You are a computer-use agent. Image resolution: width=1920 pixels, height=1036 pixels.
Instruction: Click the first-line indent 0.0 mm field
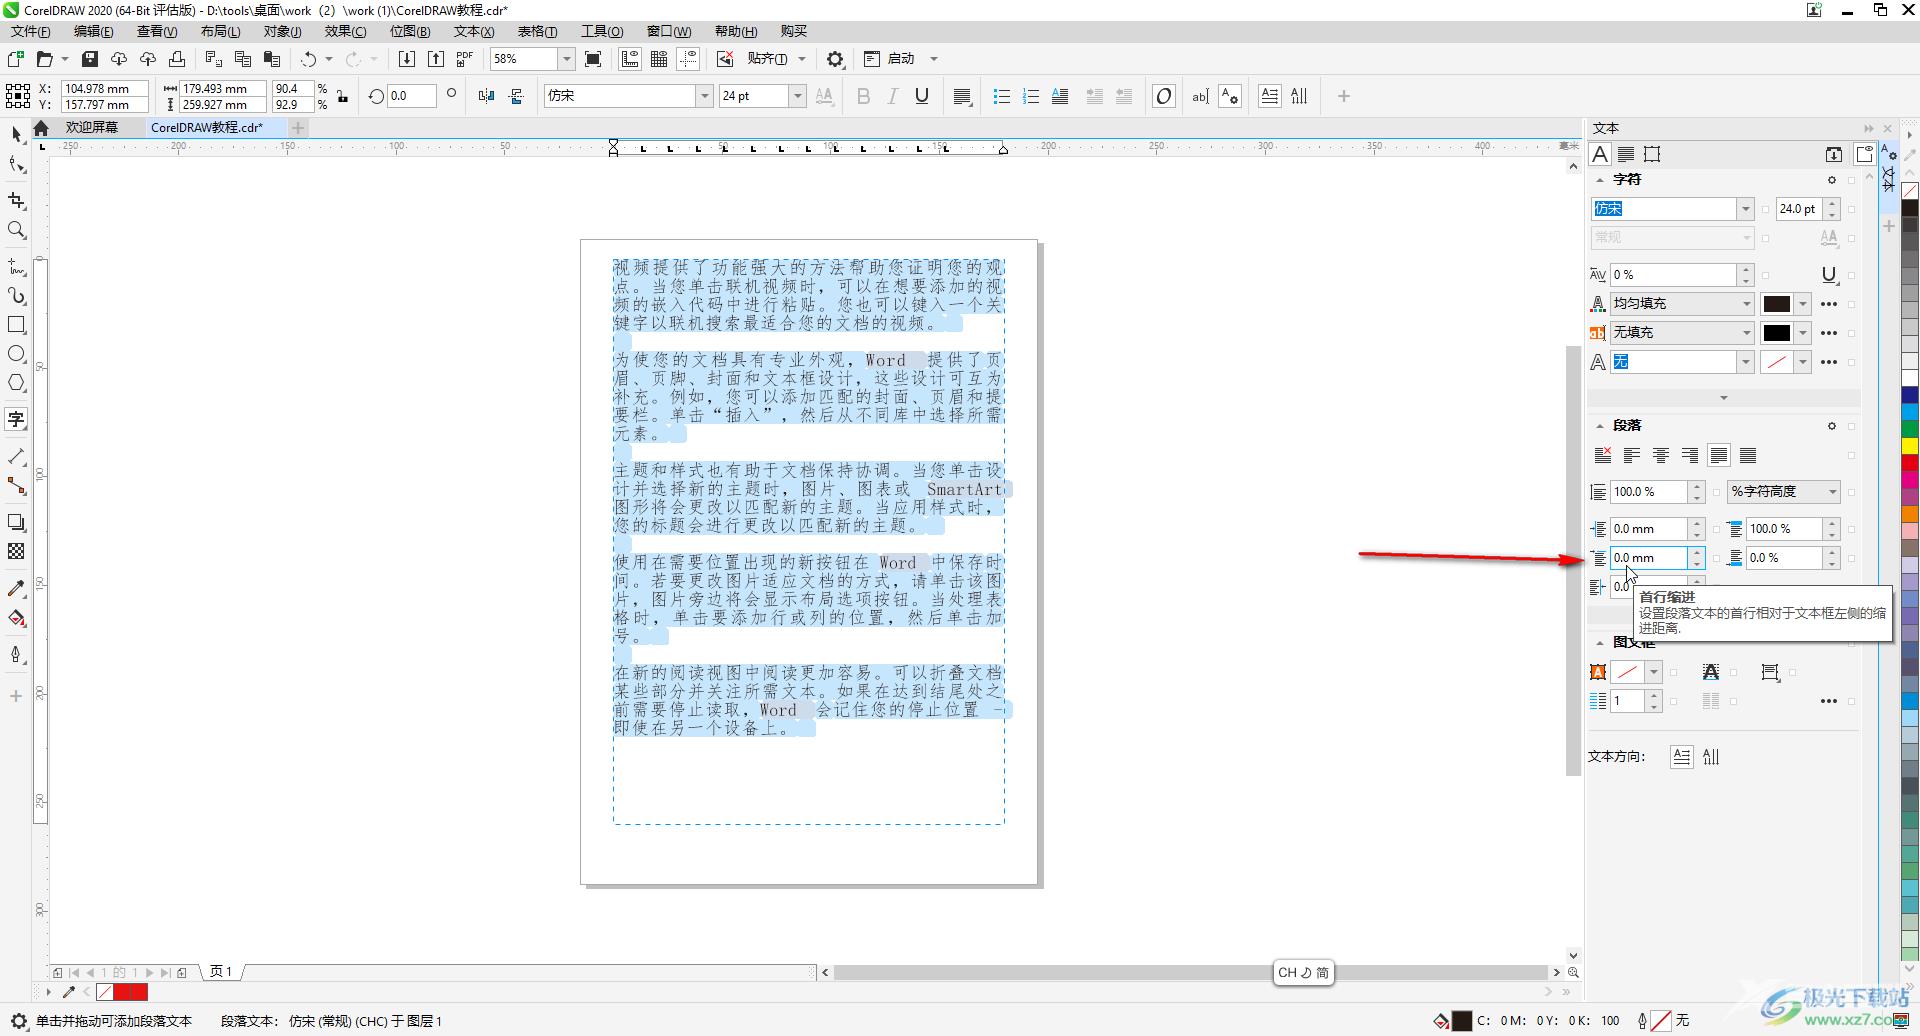click(1648, 558)
